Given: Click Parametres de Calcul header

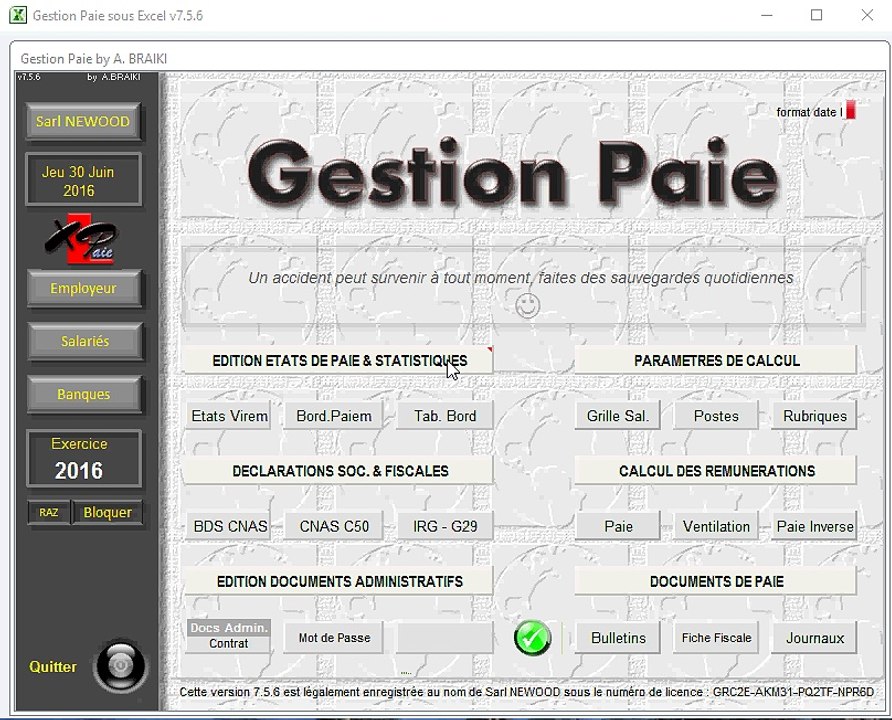Looking at the screenshot, I should [716, 361].
